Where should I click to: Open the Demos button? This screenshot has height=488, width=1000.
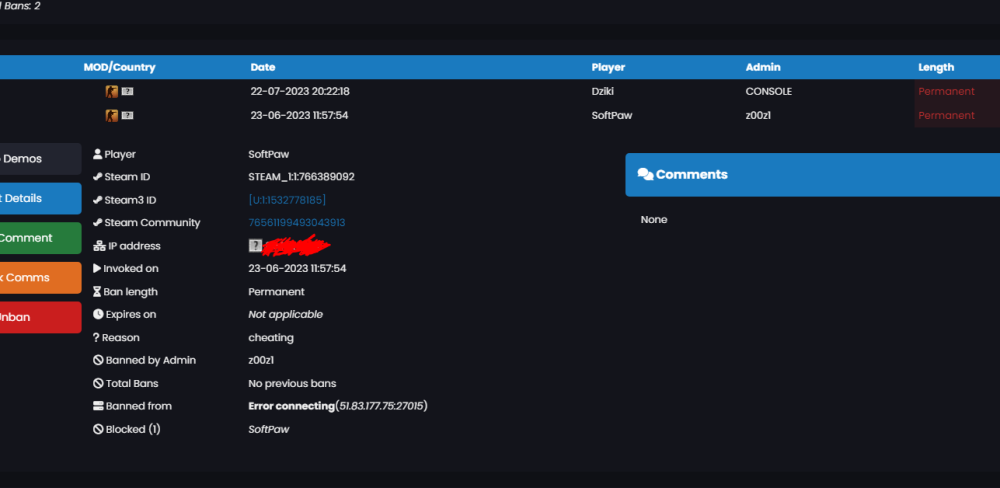coord(41,159)
